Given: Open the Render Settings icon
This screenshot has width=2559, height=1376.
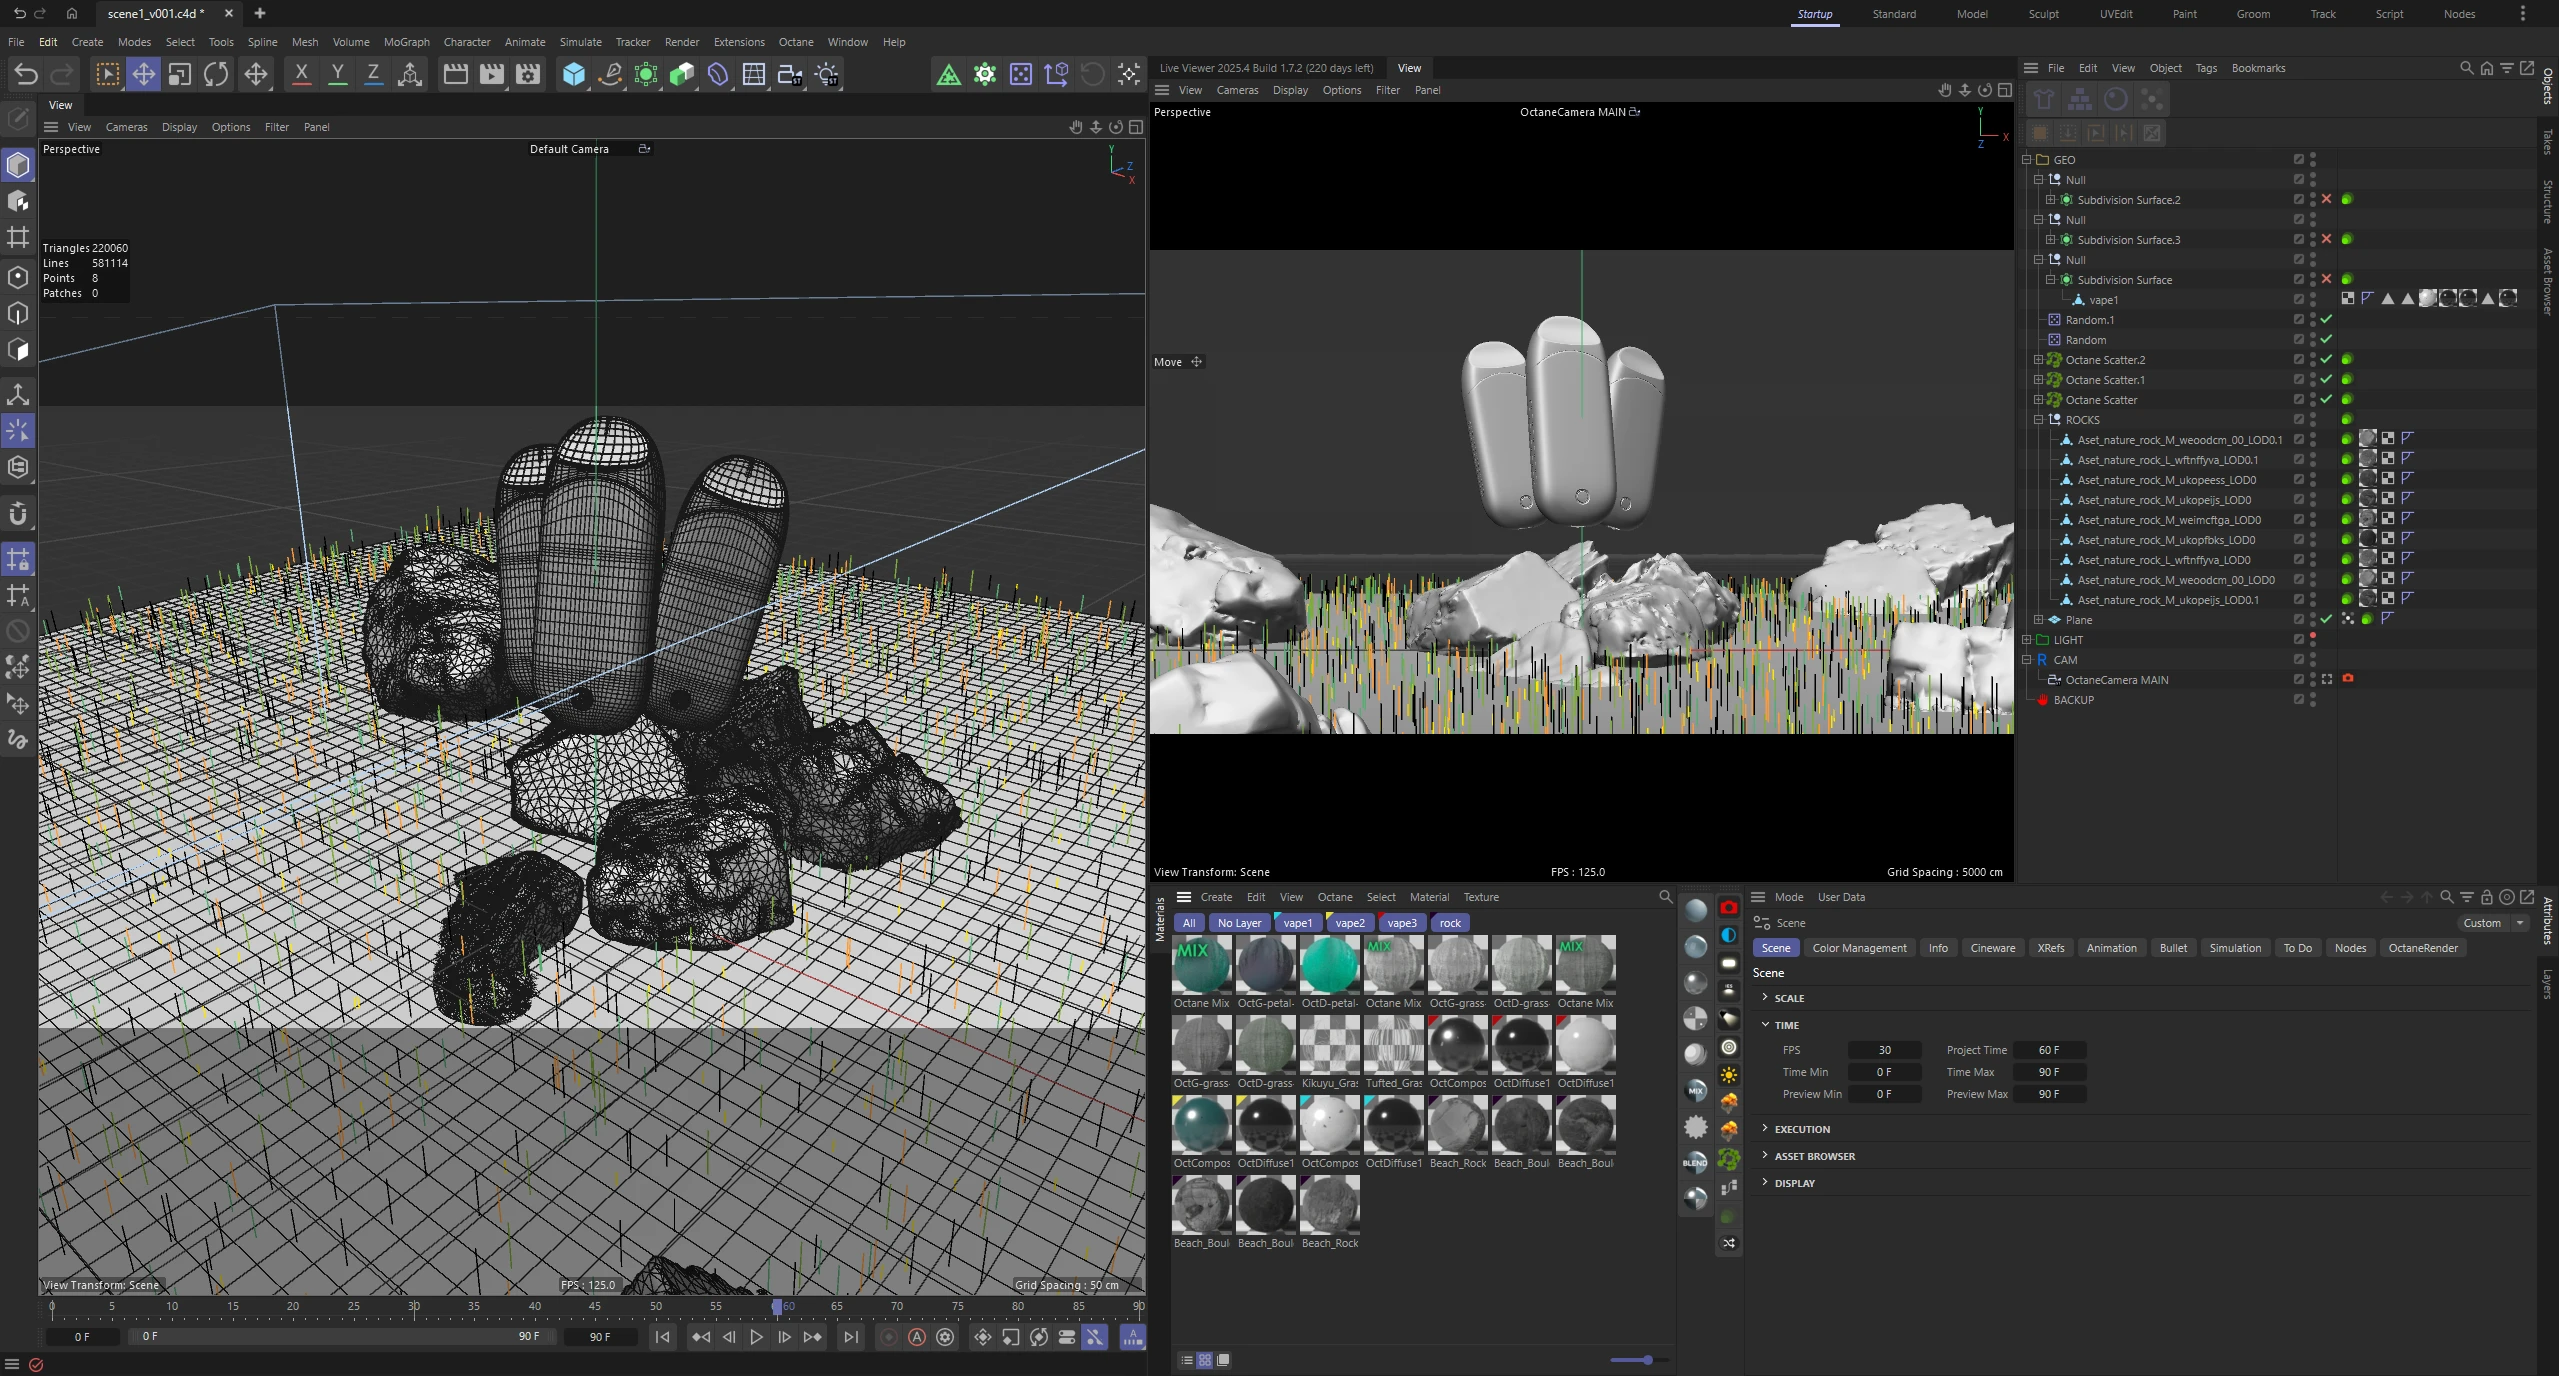Looking at the screenshot, I should click(x=527, y=74).
